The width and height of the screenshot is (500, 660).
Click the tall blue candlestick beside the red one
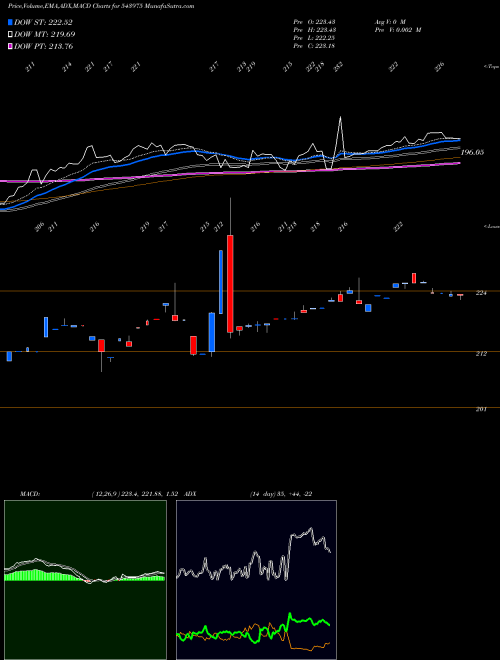pos(221,282)
